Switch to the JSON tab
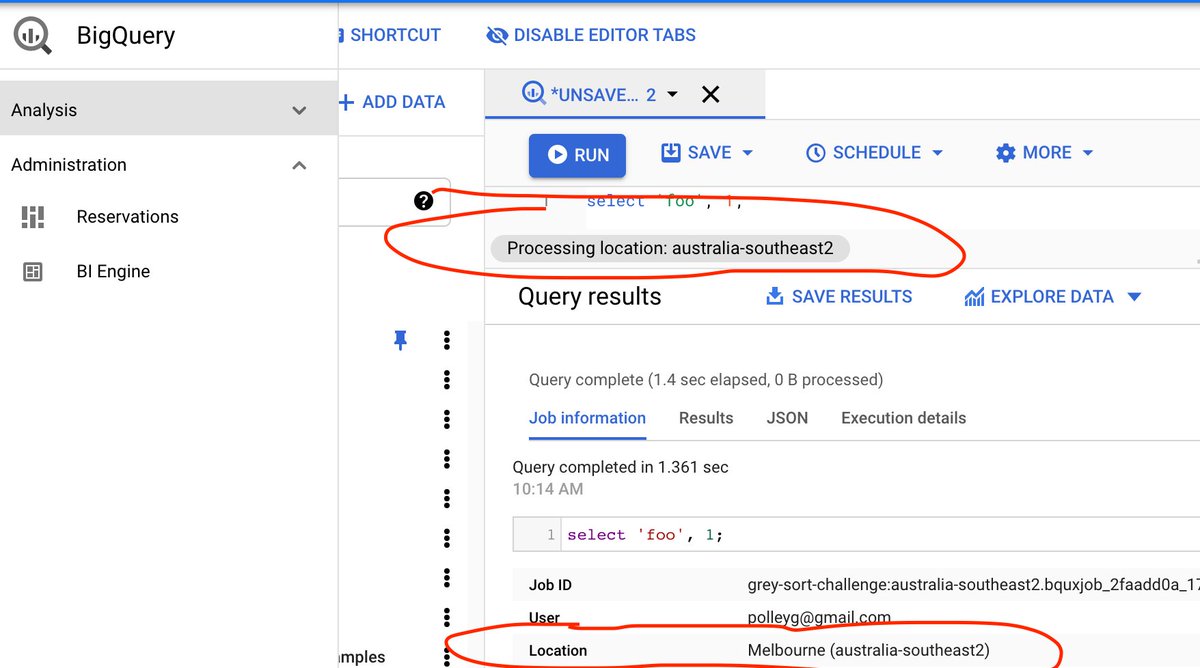The width and height of the screenshot is (1200, 668). (x=787, y=418)
